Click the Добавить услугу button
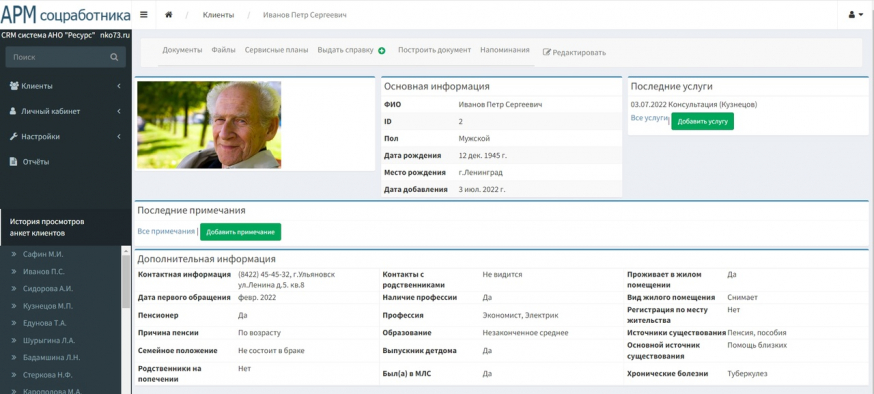The image size is (874, 394). pyautogui.click(x=702, y=121)
